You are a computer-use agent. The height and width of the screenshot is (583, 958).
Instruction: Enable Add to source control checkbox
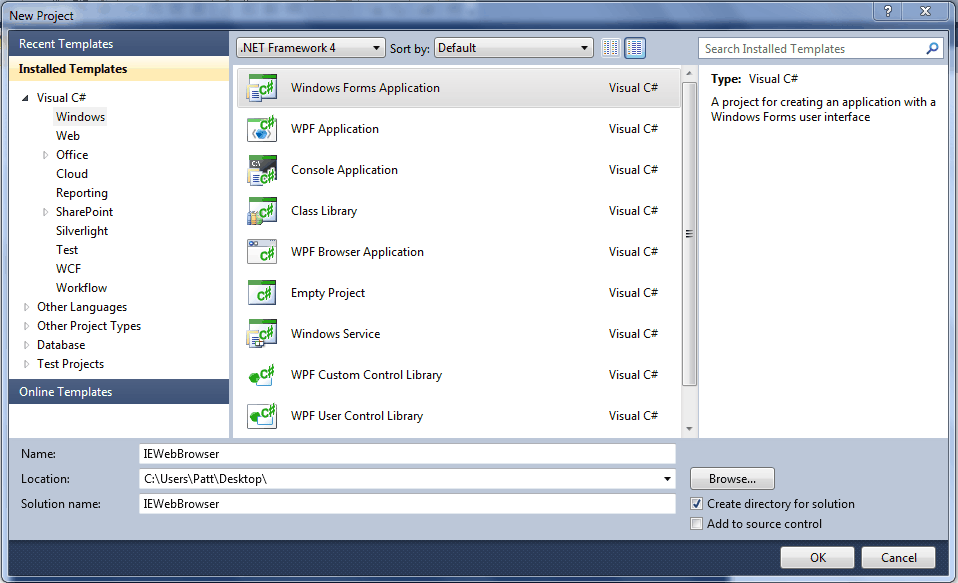(696, 524)
